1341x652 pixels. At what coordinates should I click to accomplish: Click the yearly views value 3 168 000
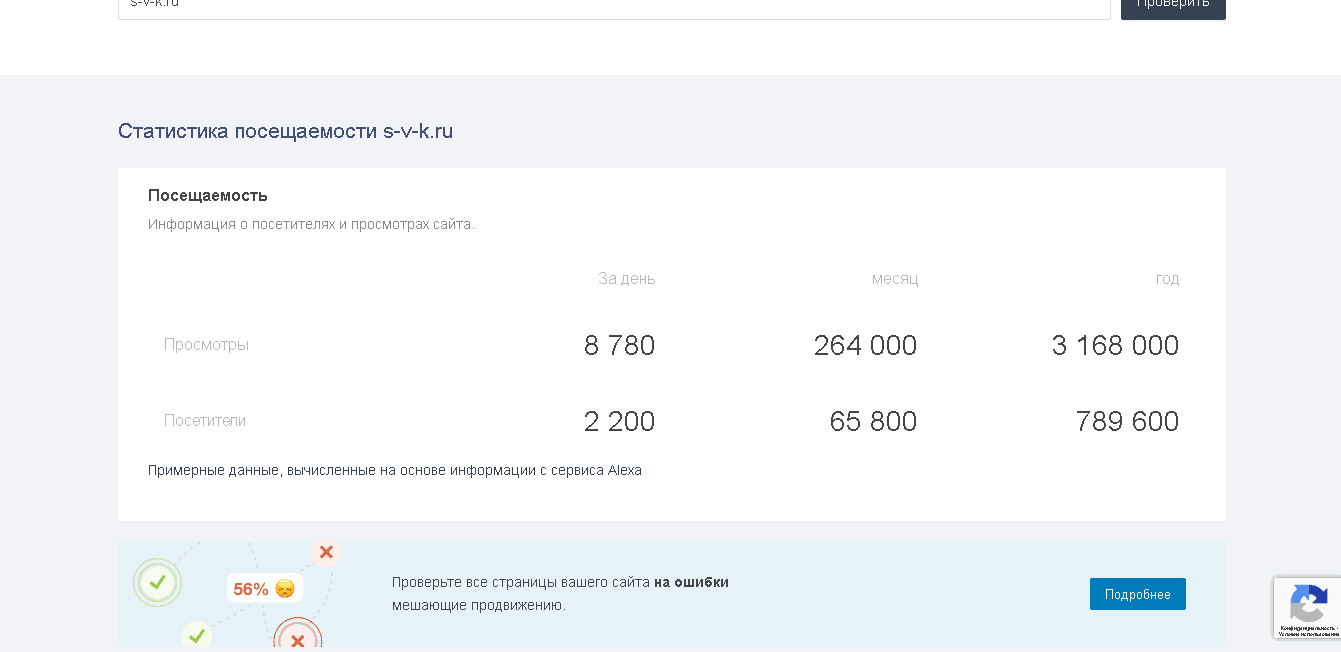(x=1115, y=346)
